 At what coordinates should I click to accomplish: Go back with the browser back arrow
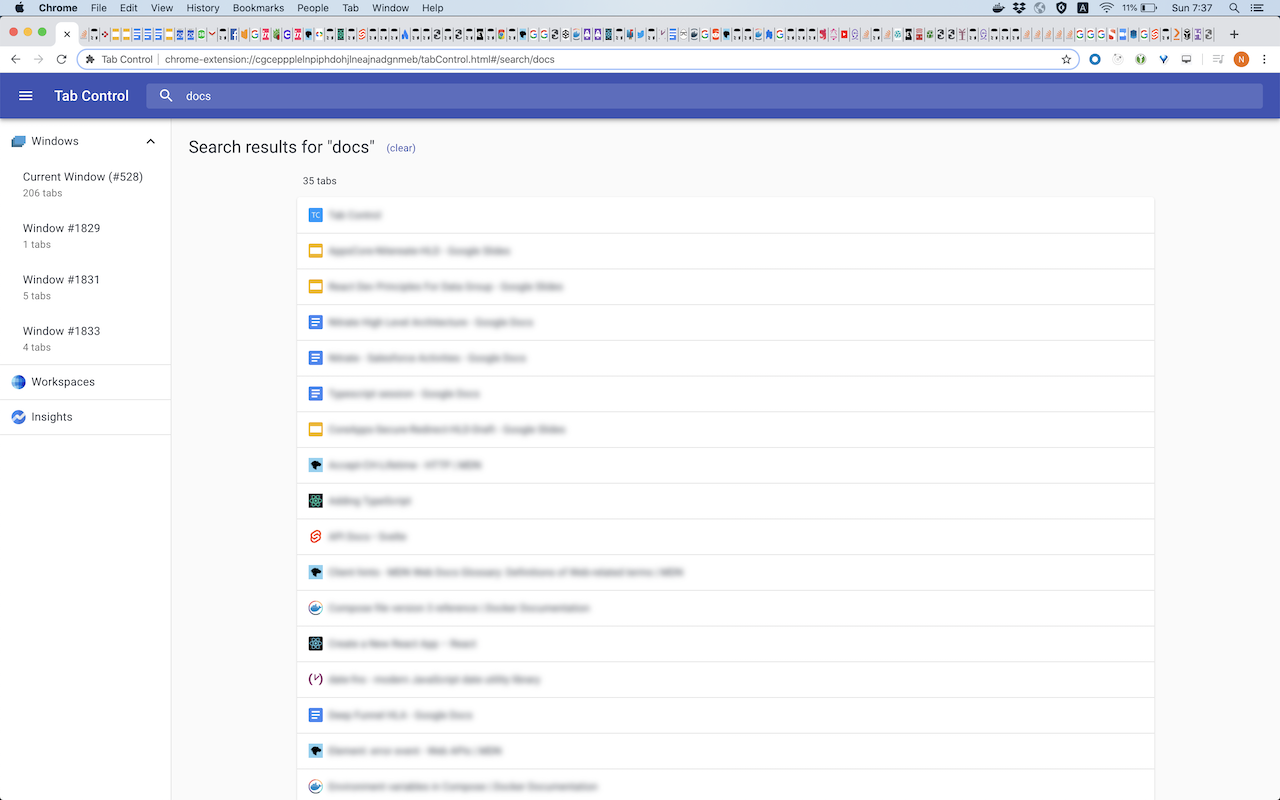[16, 59]
